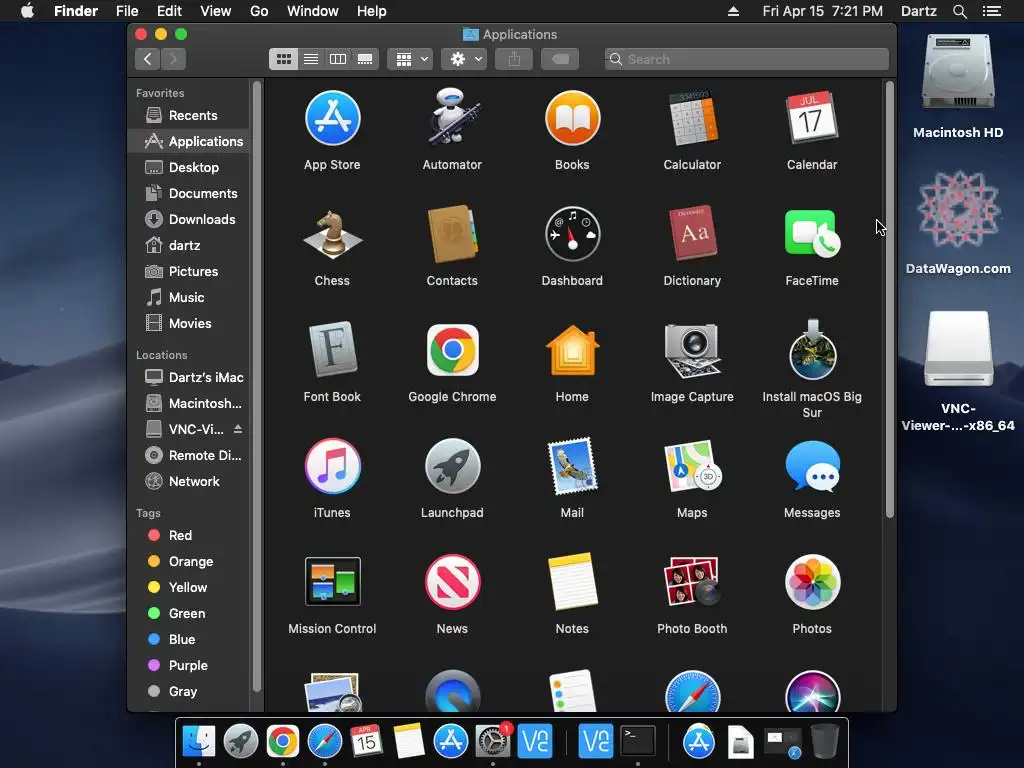
Task: Select the Mission Control application
Action: (x=332, y=581)
